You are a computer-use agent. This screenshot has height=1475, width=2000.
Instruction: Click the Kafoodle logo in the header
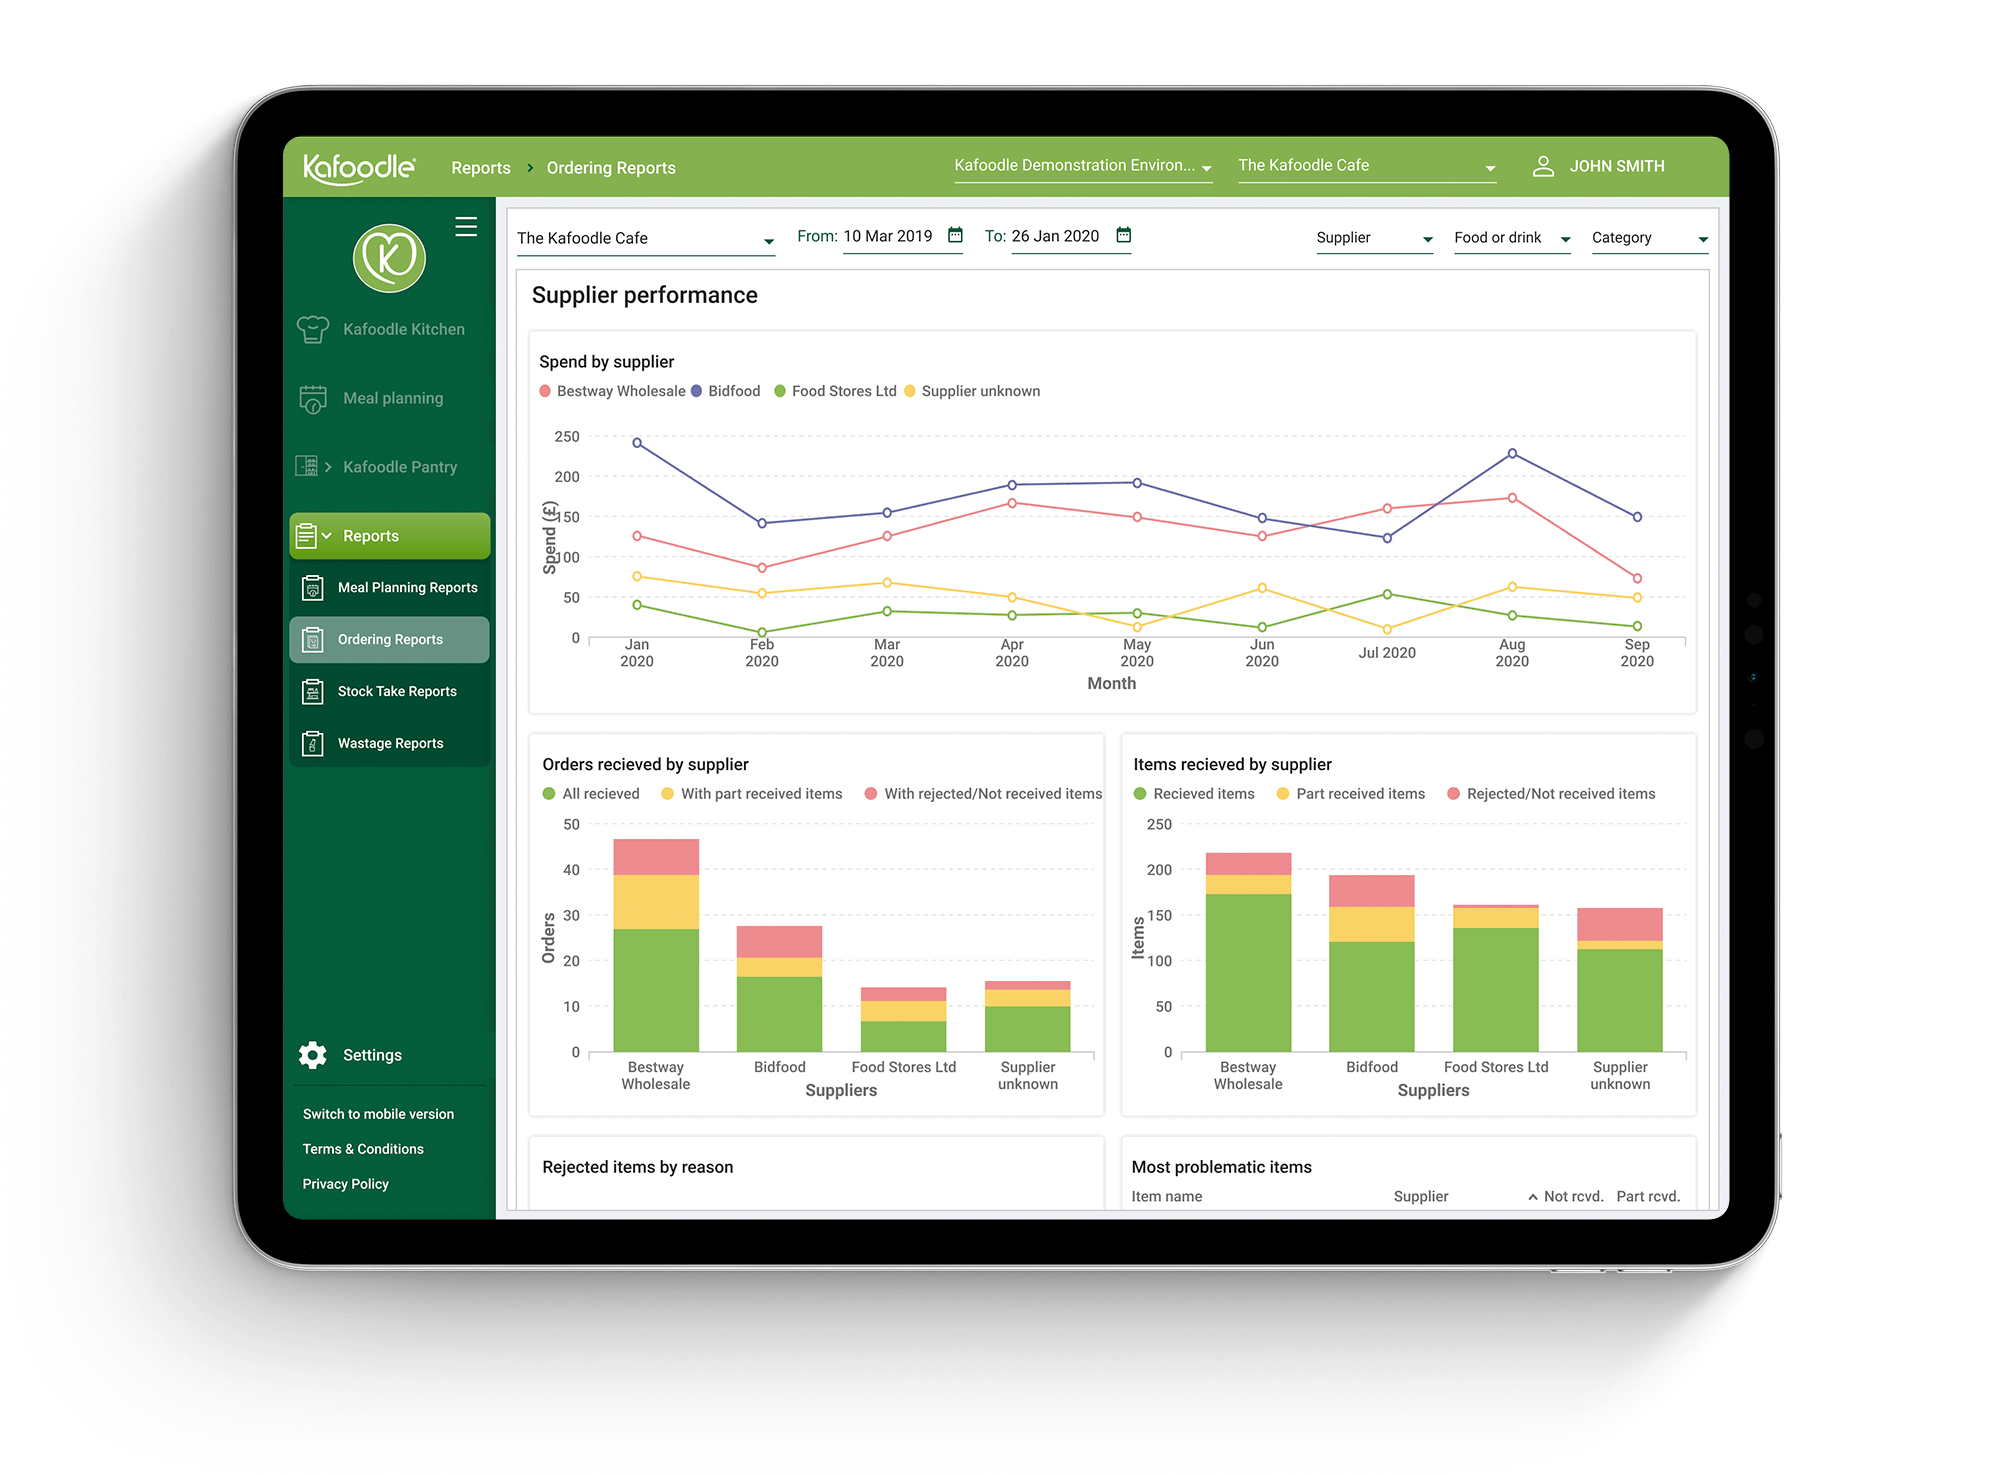359,167
